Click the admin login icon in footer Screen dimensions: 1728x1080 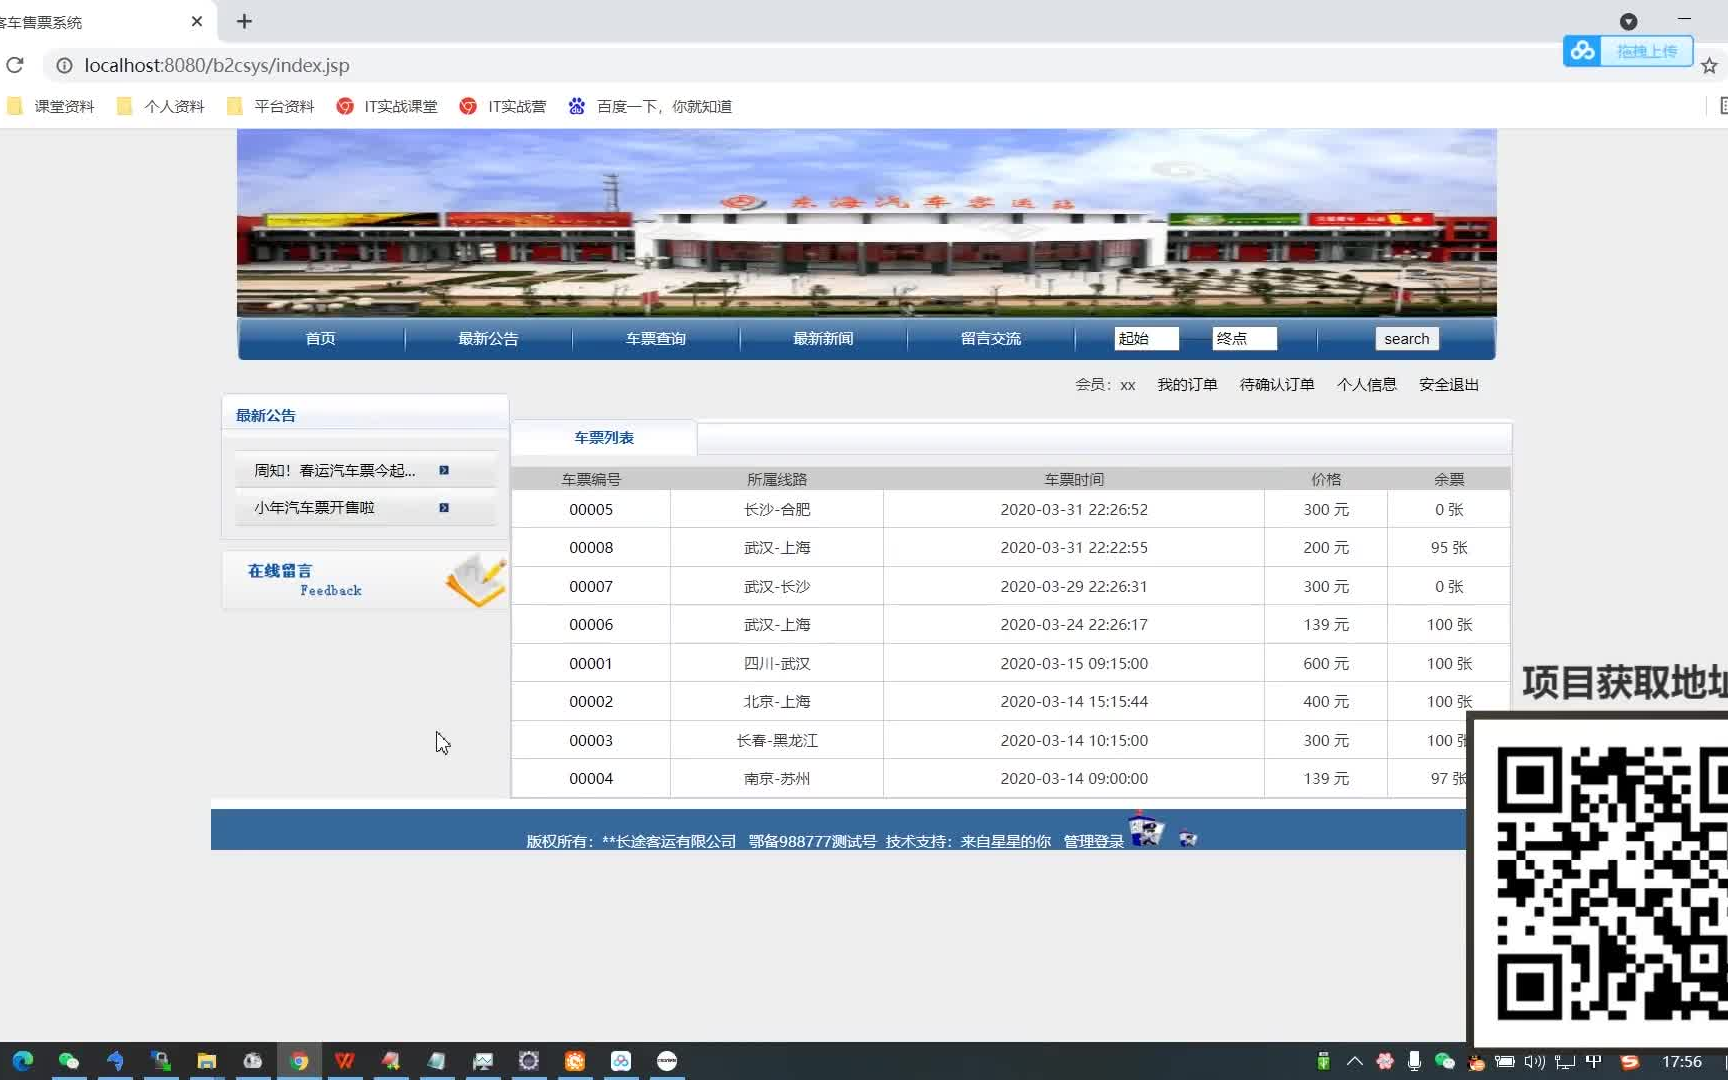click(1146, 830)
